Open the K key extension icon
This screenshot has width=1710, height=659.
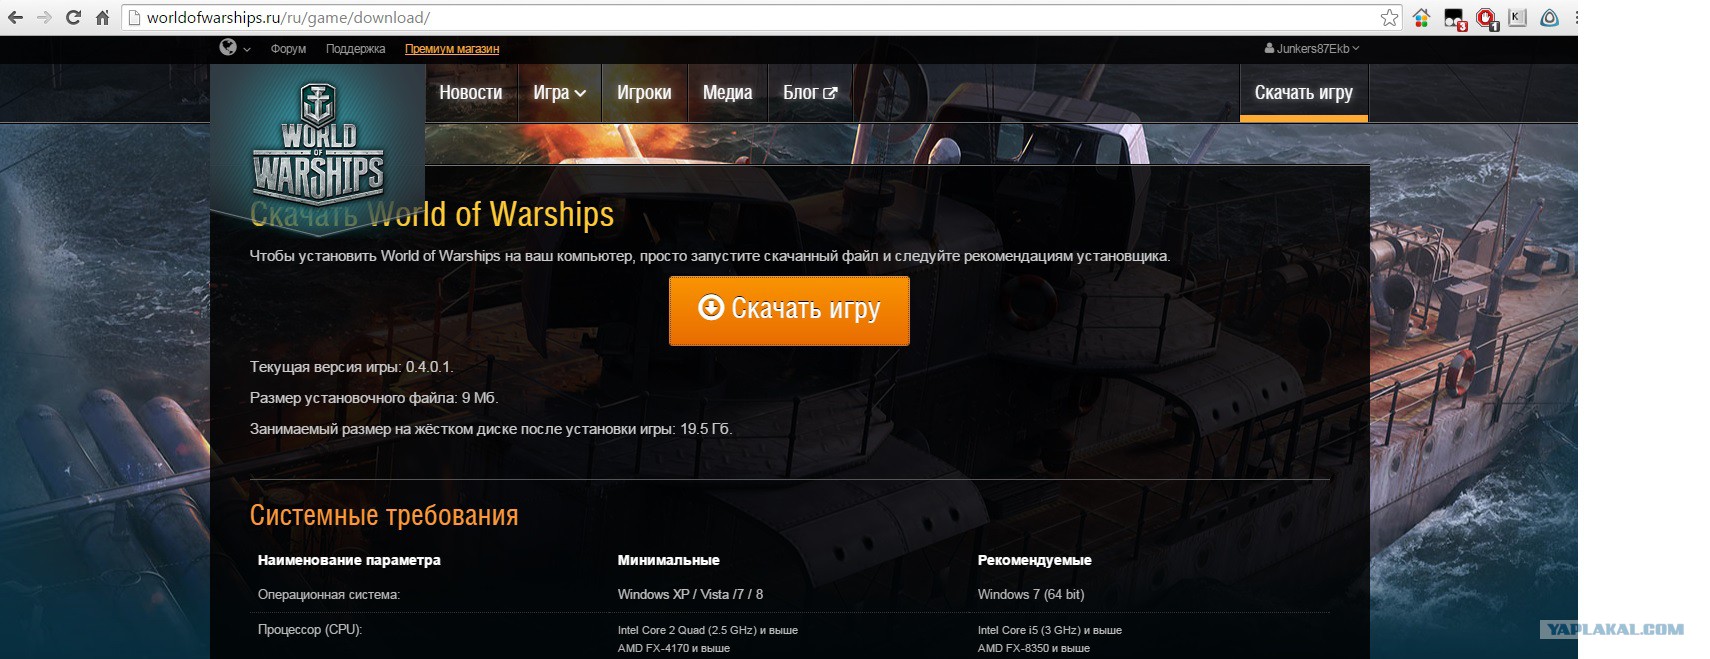[x=1518, y=17]
